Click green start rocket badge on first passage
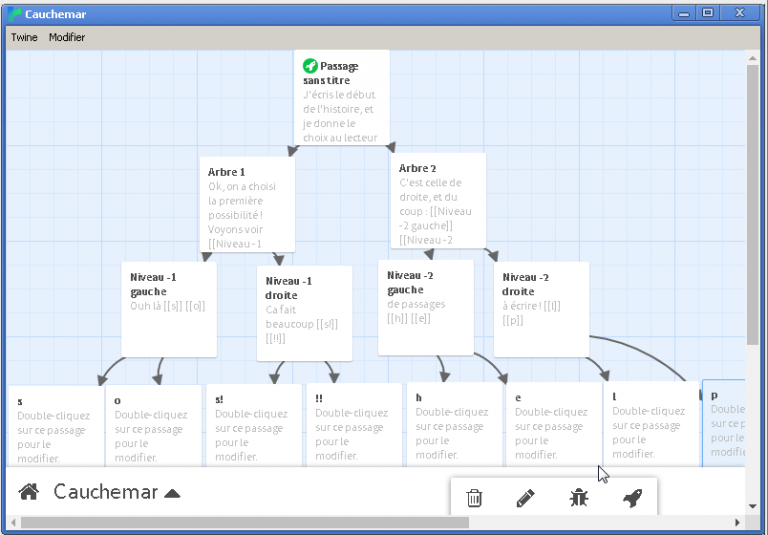Viewport: 768px width, 535px height. coord(310,65)
